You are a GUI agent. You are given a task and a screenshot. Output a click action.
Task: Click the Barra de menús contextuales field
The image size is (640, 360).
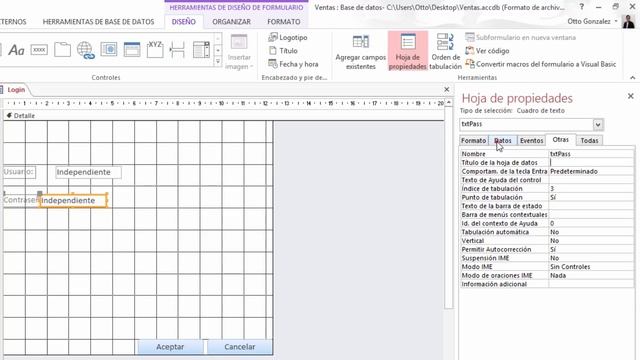[591, 215]
